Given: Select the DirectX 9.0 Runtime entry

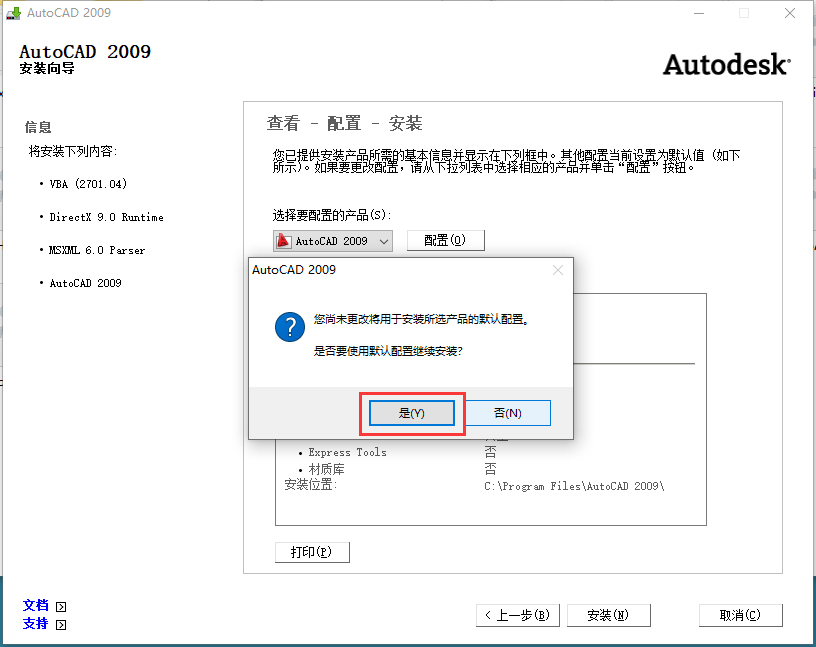Looking at the screenshot, I should point(106,217).
